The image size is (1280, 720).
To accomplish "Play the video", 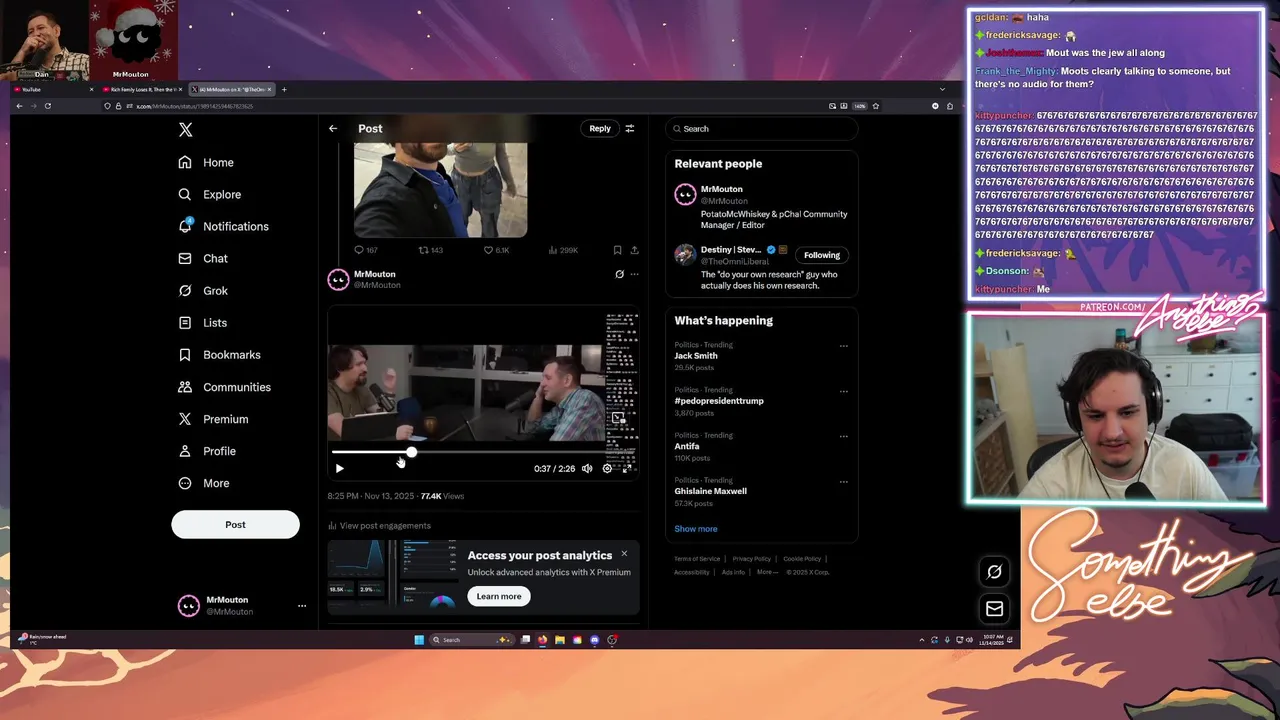I will 339,468.
